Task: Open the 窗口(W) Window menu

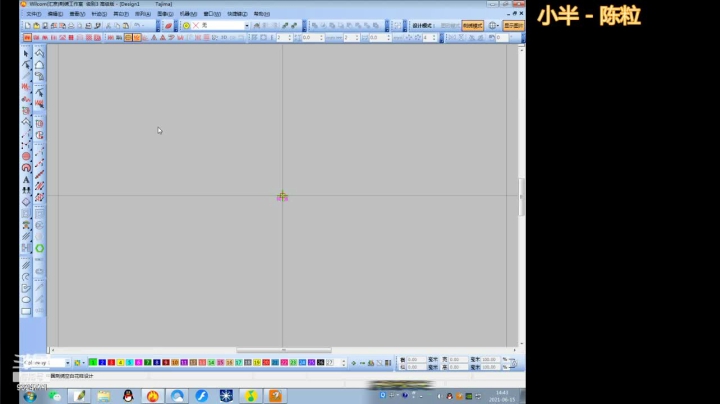Action: 212,14
